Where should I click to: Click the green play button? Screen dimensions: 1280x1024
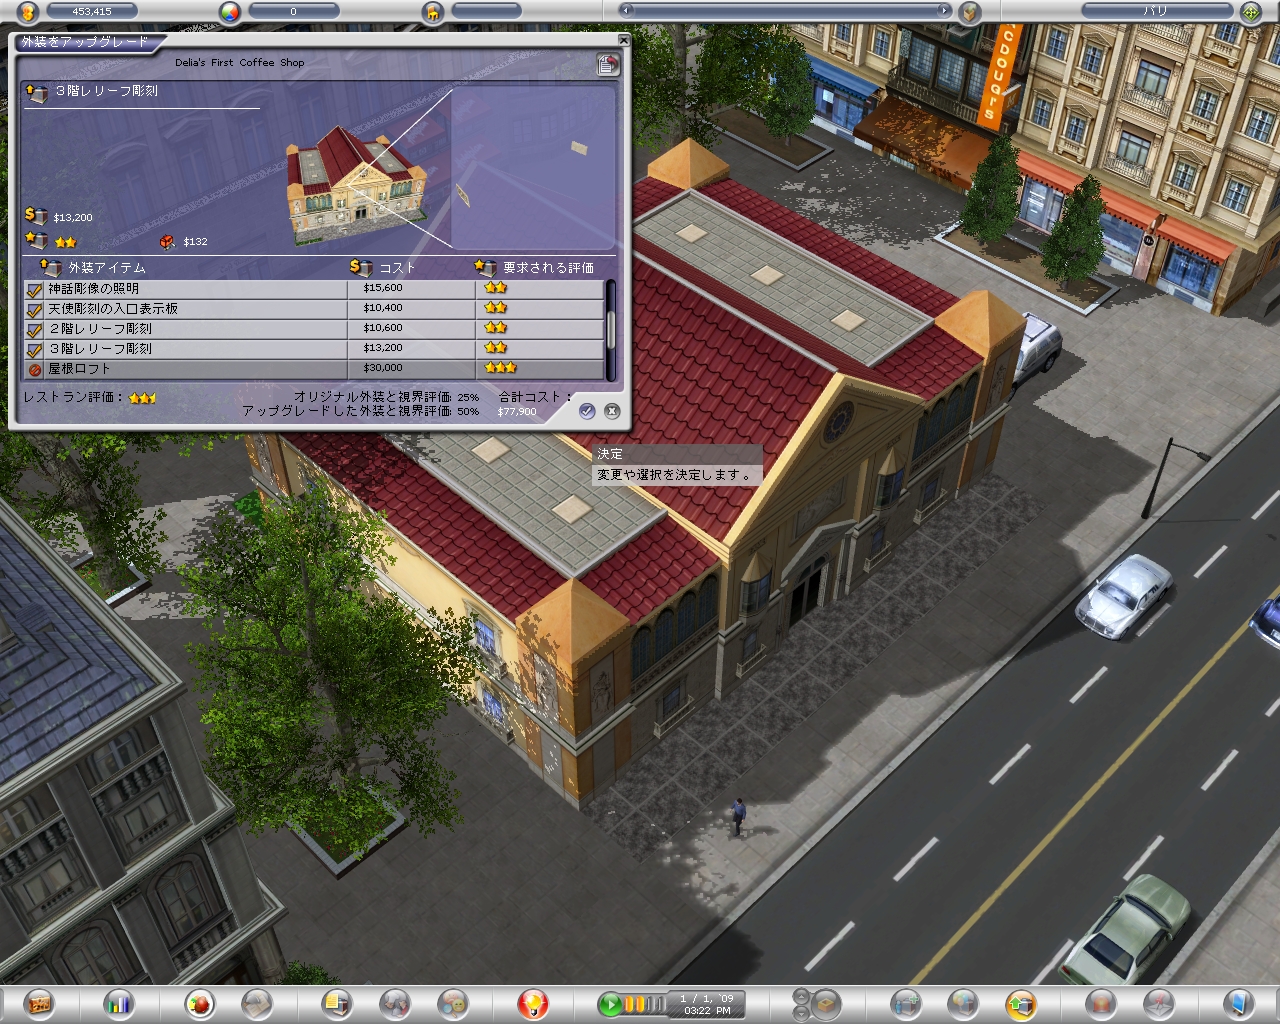coord(610,1003)
